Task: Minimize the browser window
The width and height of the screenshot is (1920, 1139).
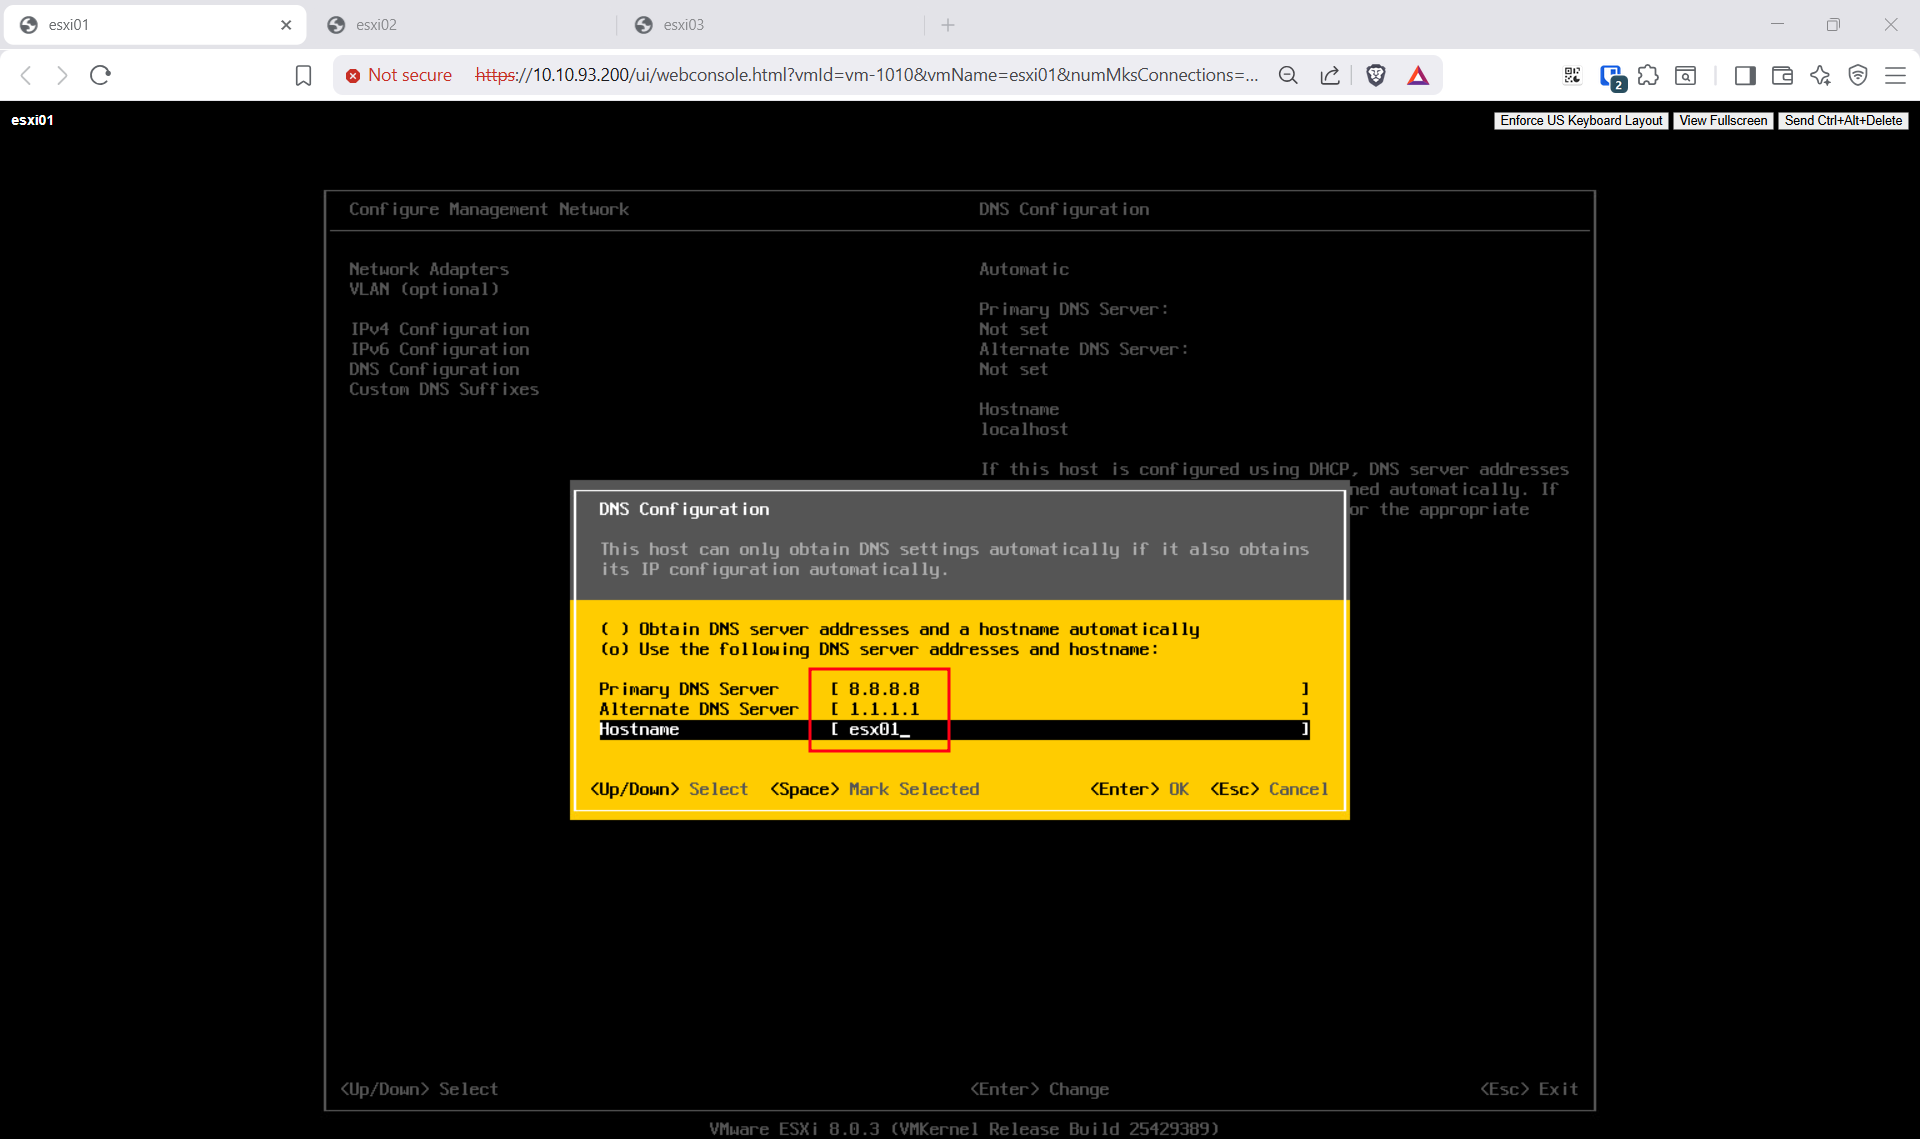Action: (1777, 25)
